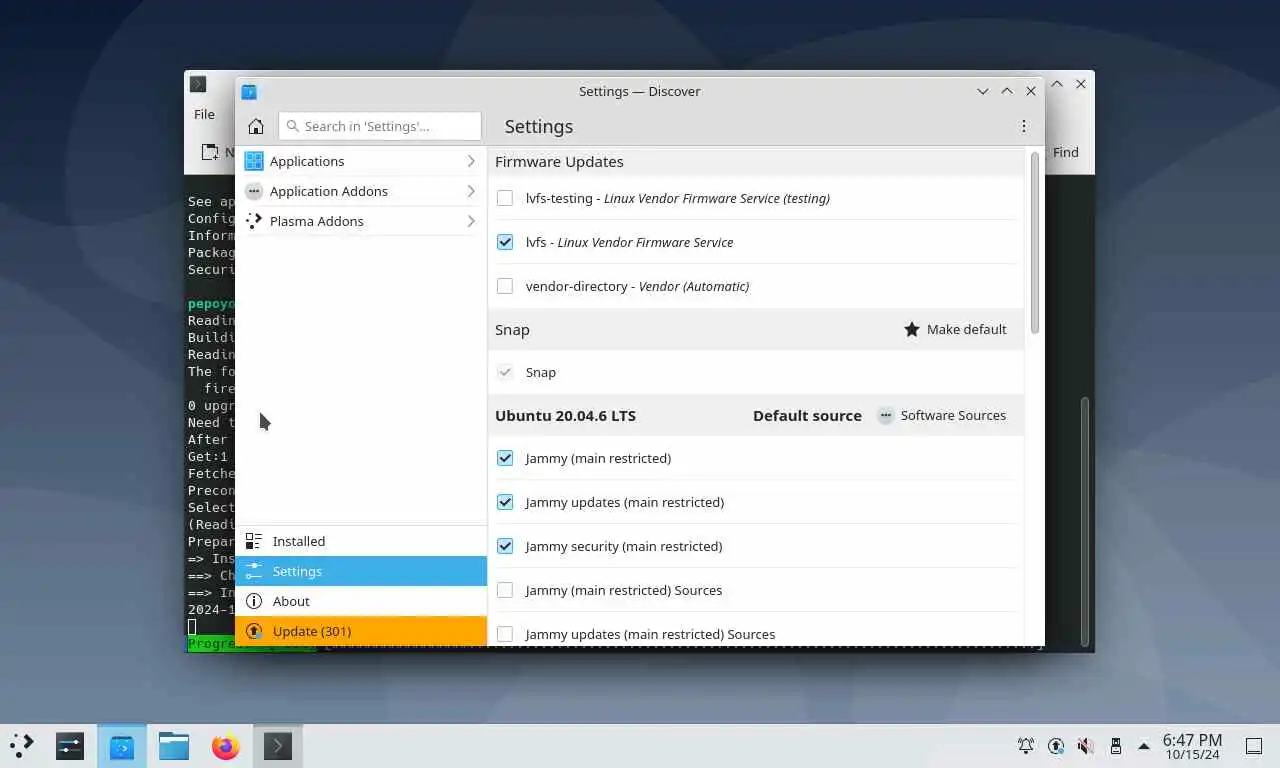Click the Installed list icon

[254, 541]
